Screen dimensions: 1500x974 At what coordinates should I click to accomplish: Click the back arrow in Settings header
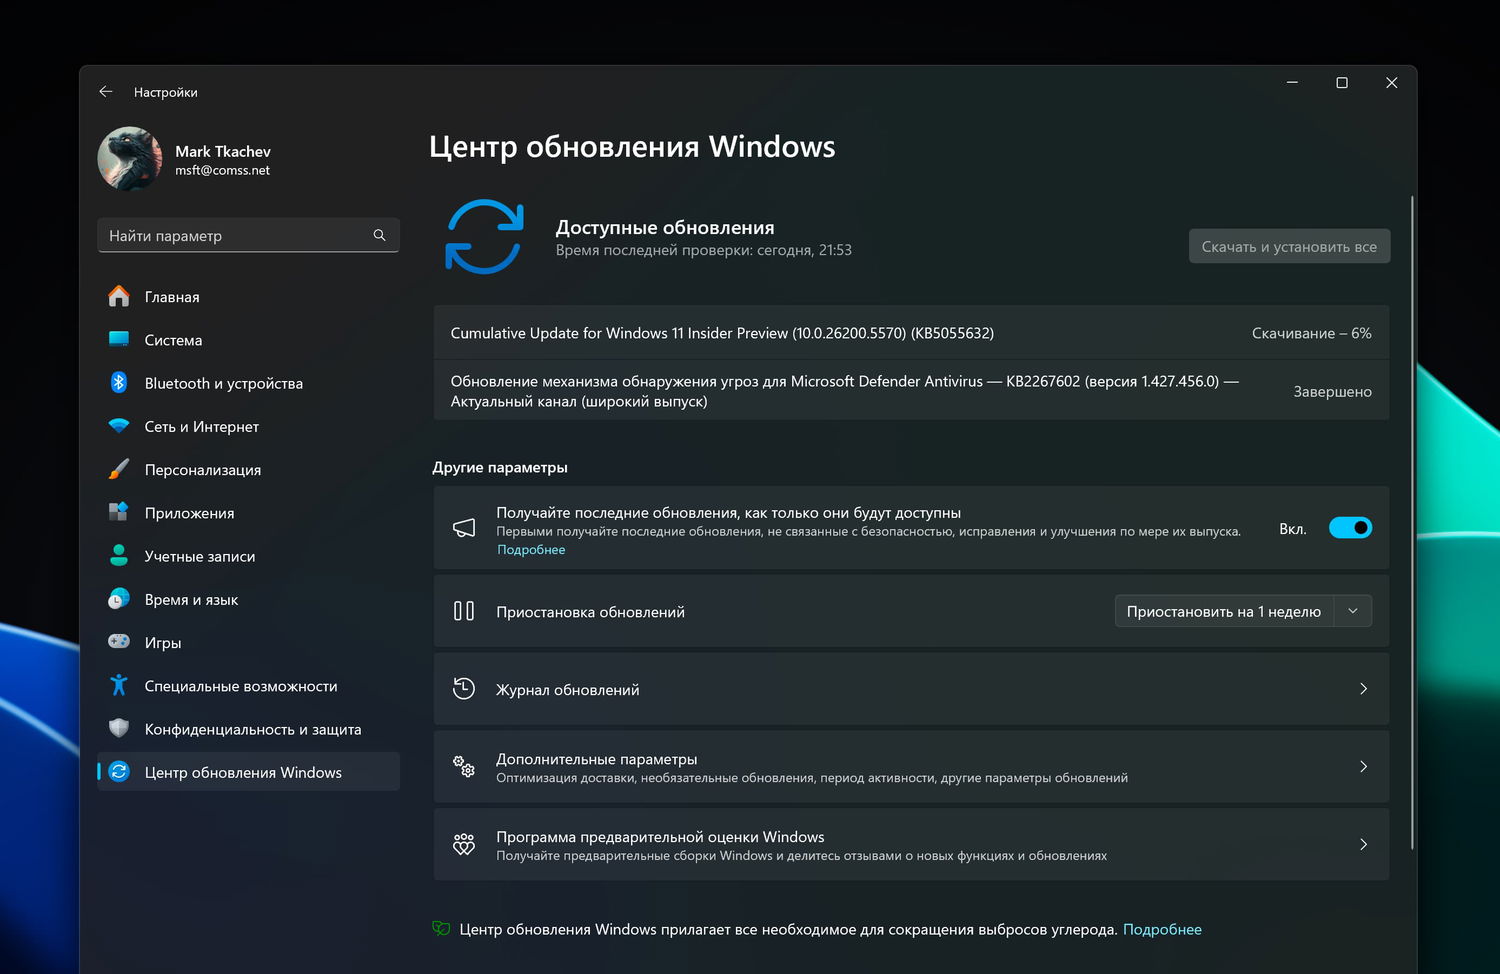[x=106, y=92]
